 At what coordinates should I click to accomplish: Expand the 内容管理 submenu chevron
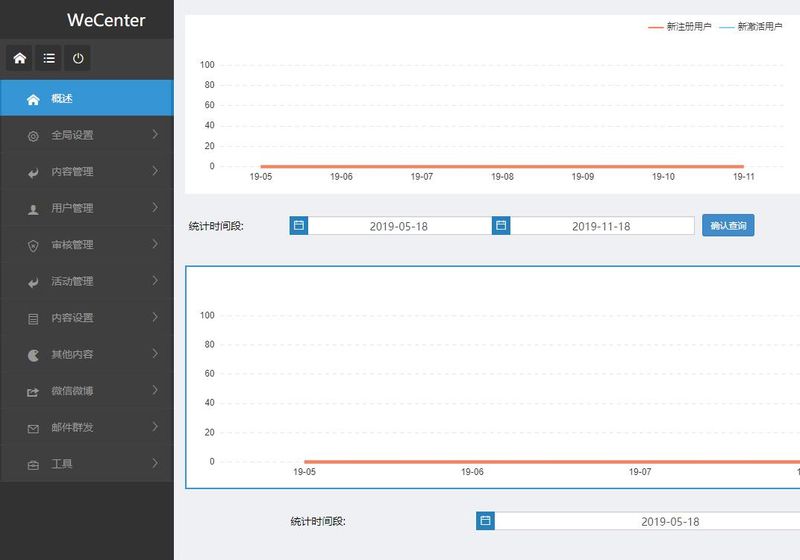coord(155,171)
